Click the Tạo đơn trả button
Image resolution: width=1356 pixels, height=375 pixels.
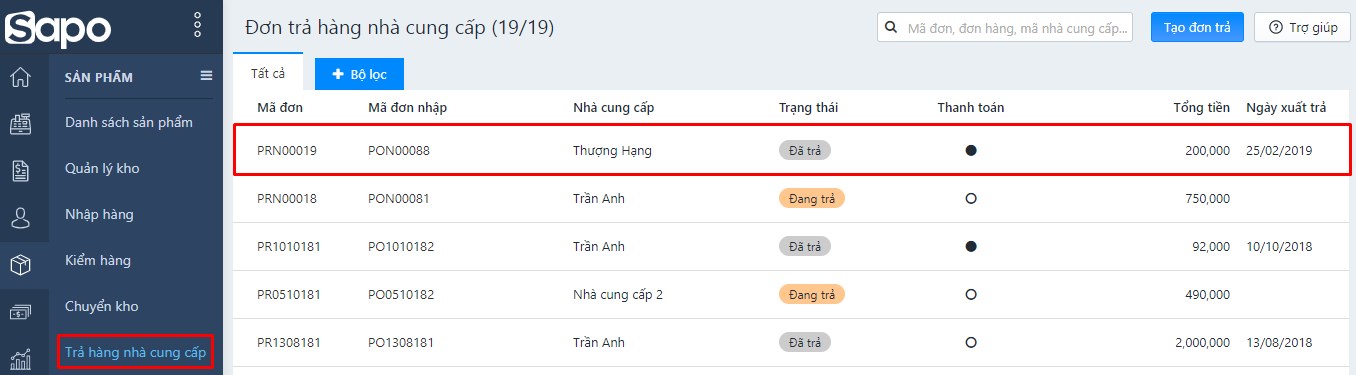(1197, 27)
